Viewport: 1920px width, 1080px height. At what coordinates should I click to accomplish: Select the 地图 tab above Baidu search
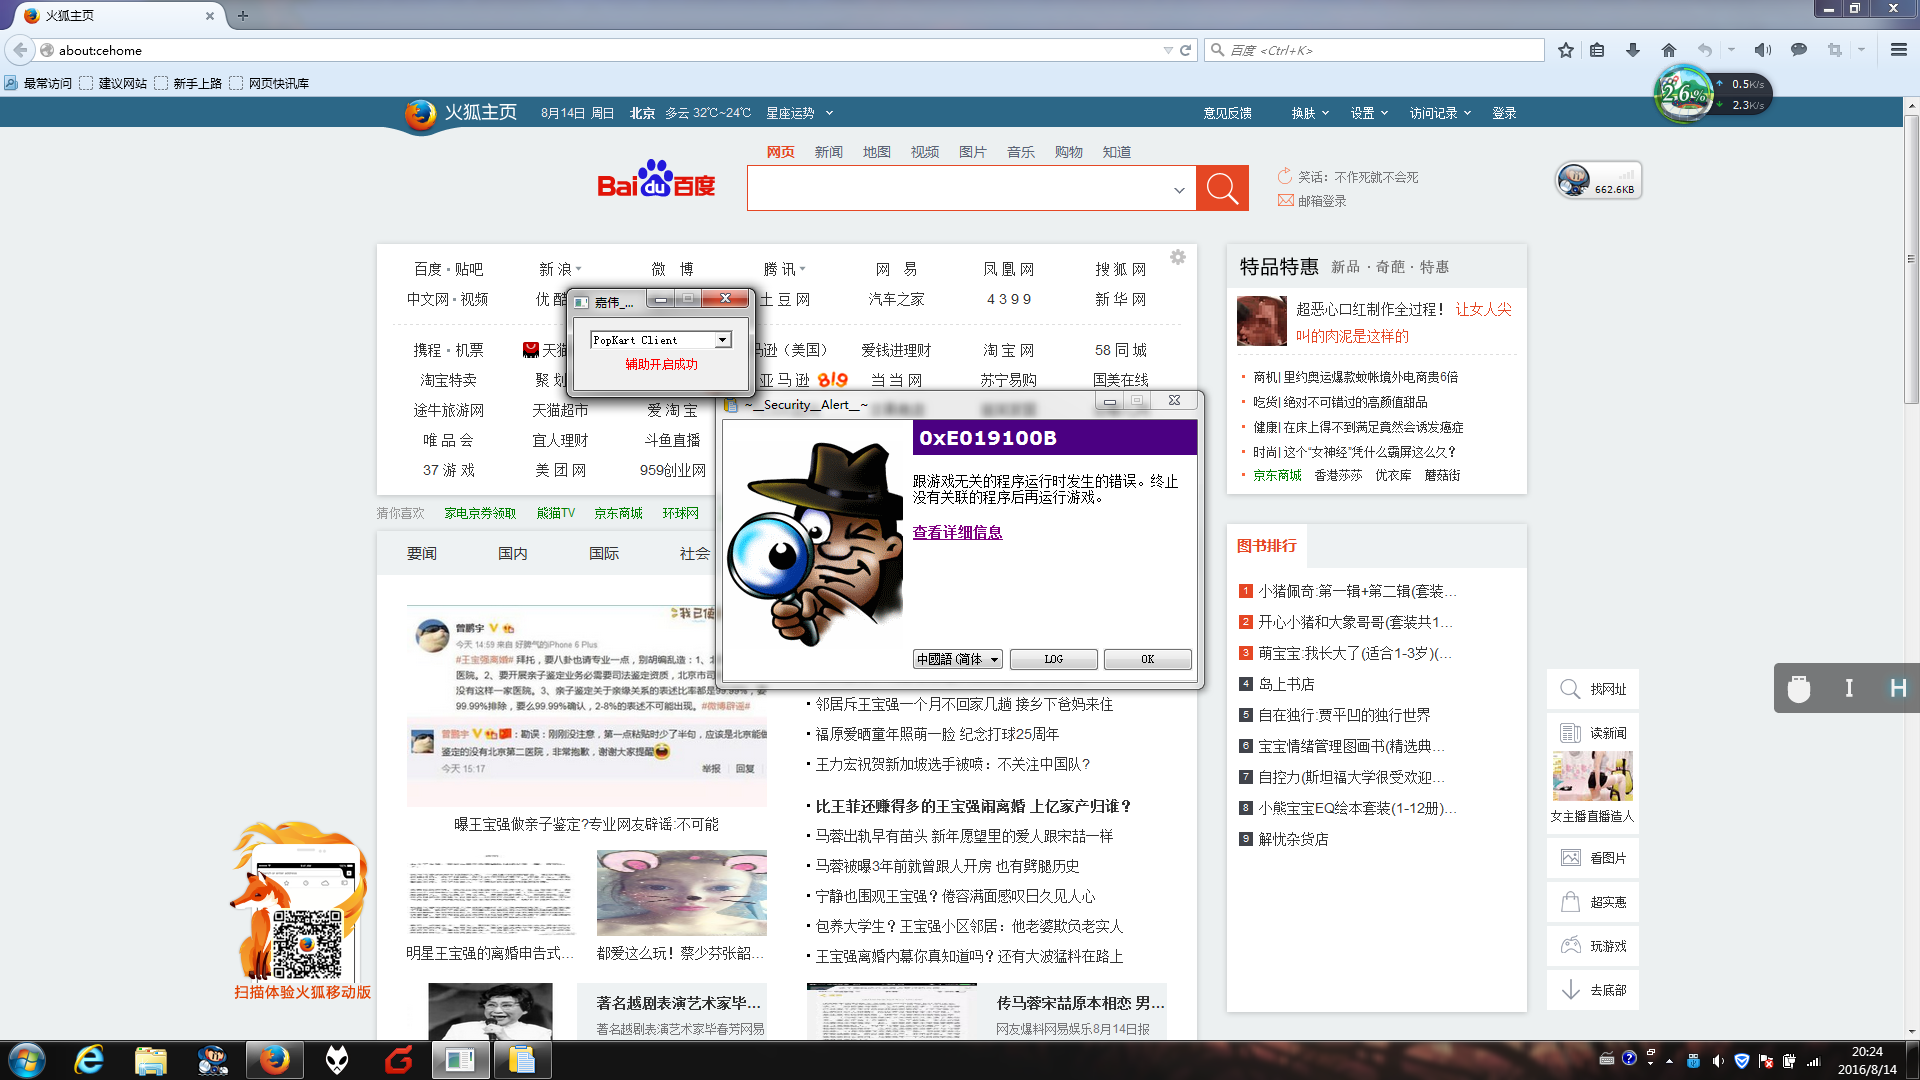pyautogui.click(x=876, y=152)
